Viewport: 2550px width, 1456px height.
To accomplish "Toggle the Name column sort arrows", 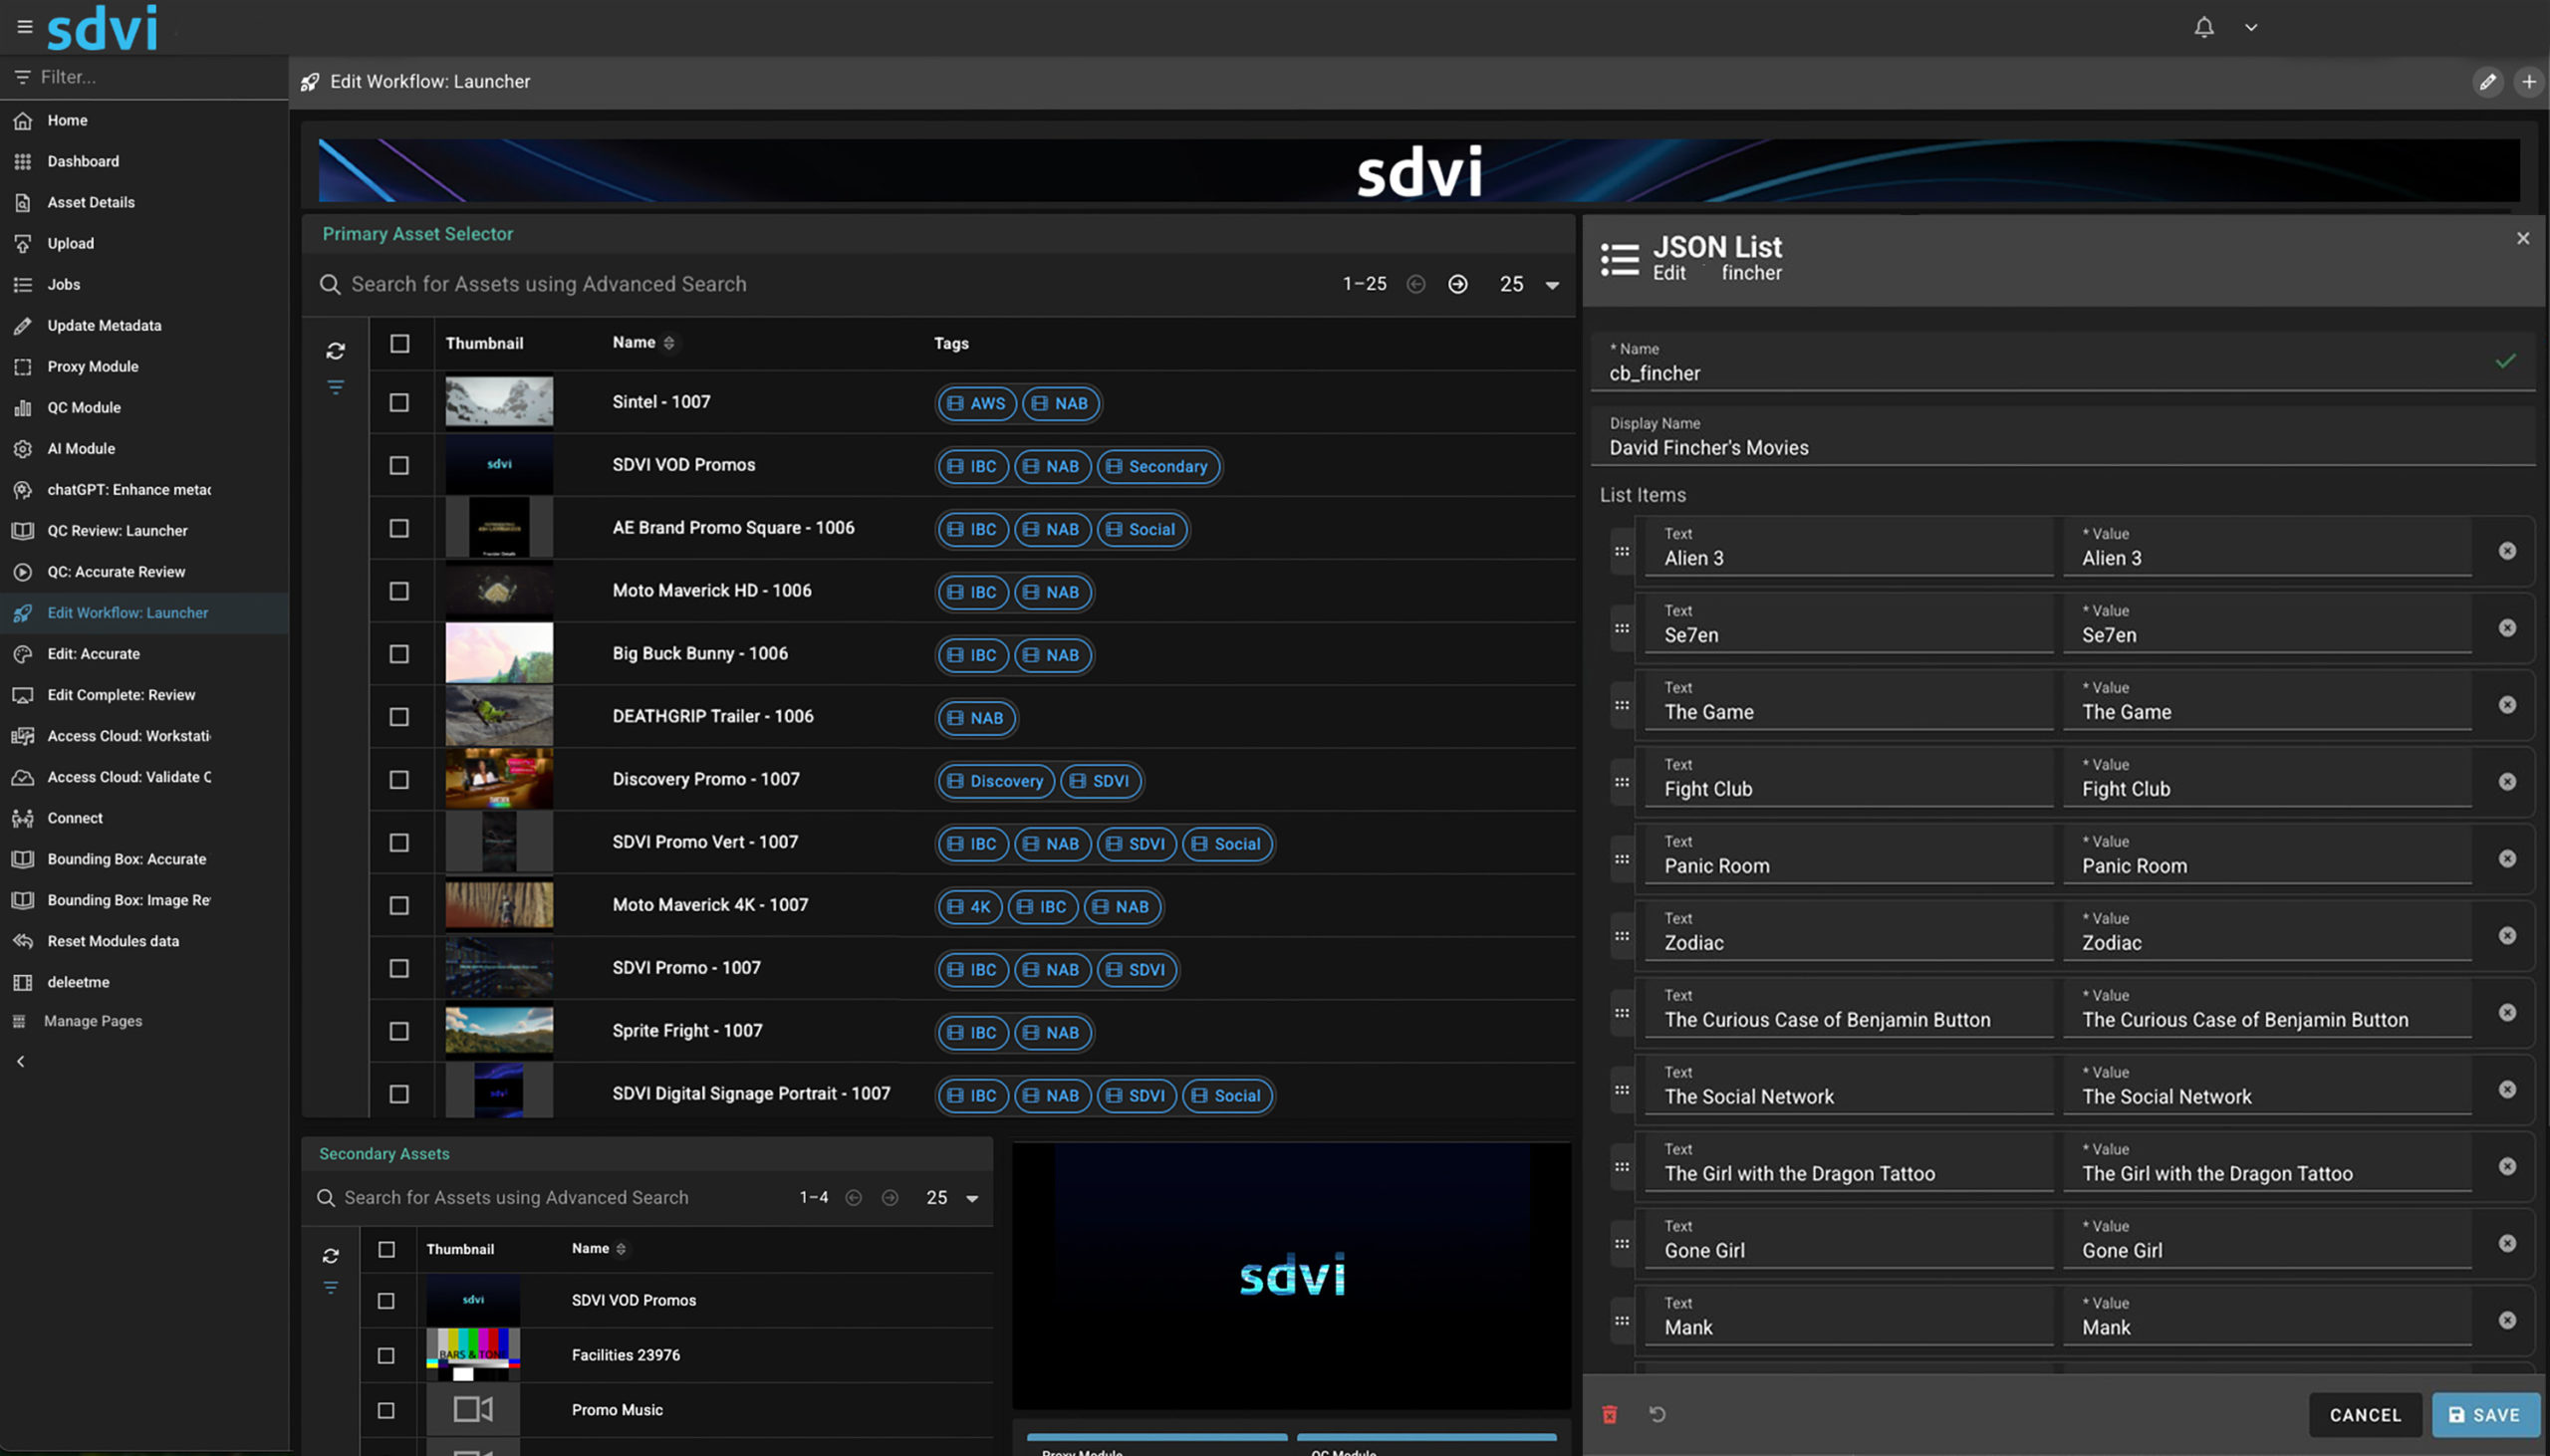I will coord(670,342).
